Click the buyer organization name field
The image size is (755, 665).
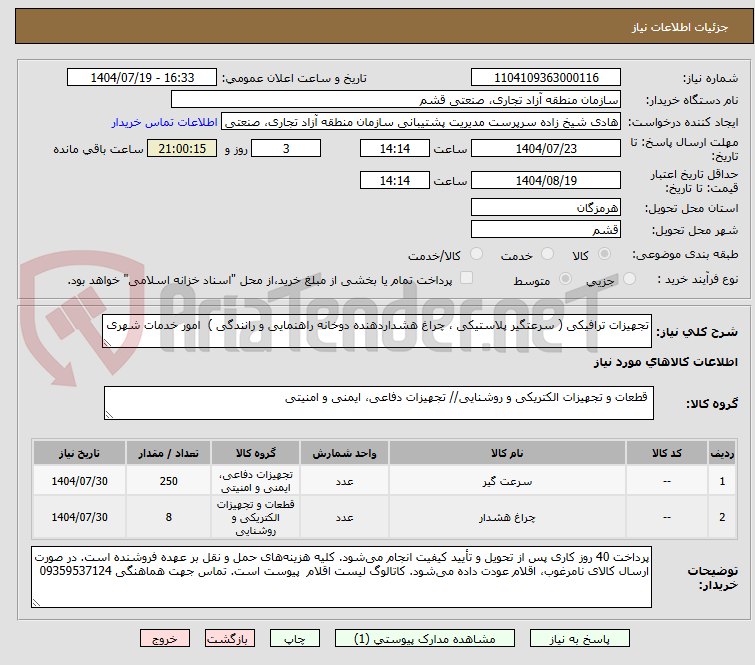[396, 100]
